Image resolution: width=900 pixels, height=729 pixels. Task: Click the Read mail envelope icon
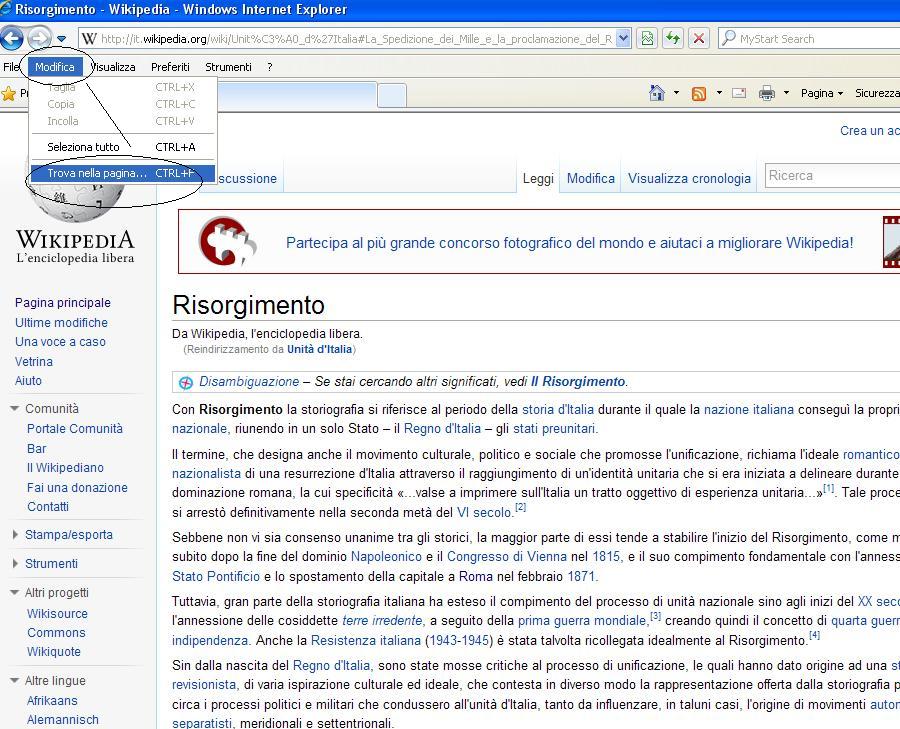[x=739, y=93]
